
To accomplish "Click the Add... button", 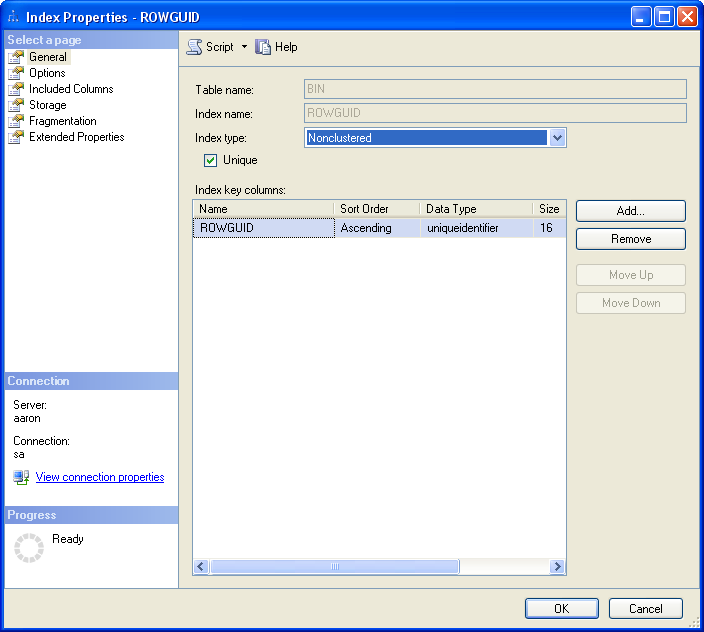I will 630,211.
